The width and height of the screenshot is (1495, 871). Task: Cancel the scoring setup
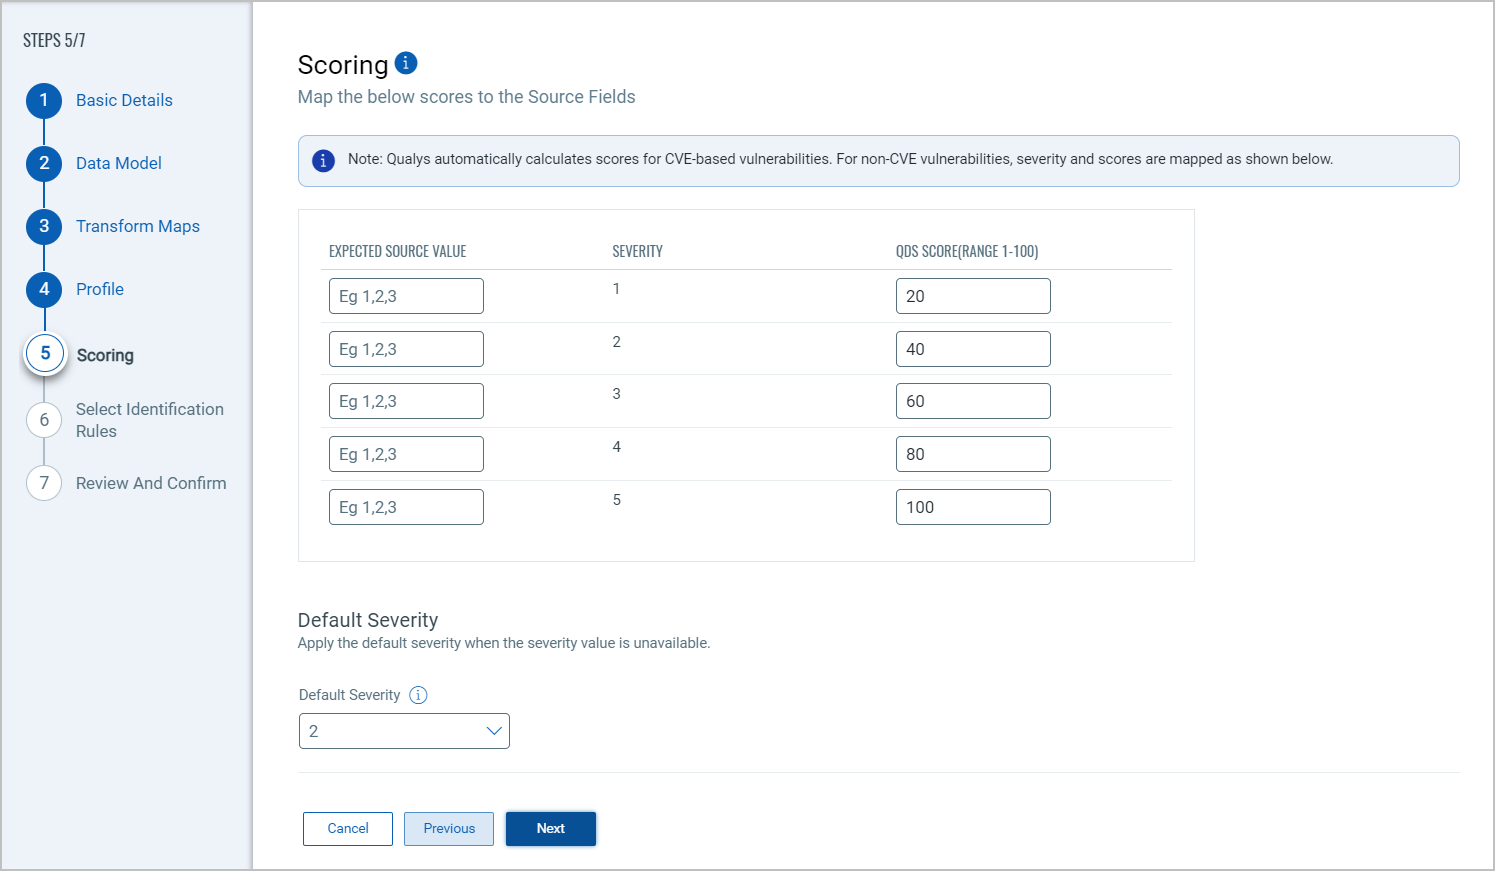[x=348, y=829]
